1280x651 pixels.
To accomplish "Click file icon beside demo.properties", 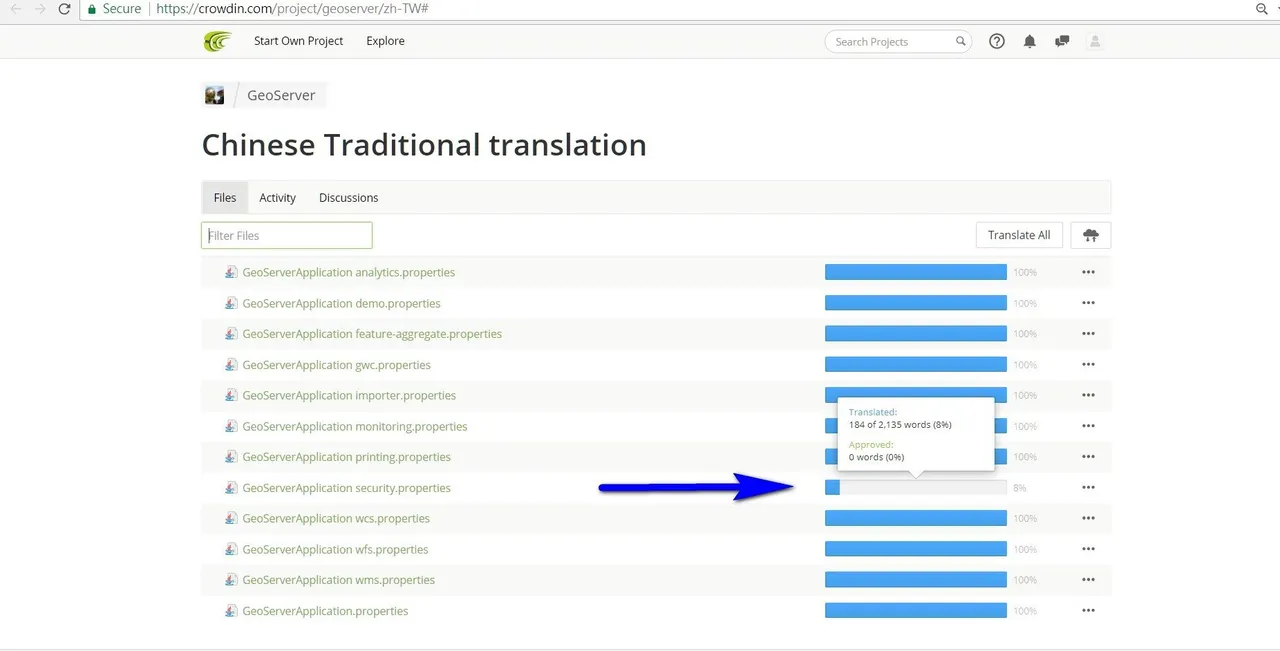I will pyautogui.click(x=231, y=303).
